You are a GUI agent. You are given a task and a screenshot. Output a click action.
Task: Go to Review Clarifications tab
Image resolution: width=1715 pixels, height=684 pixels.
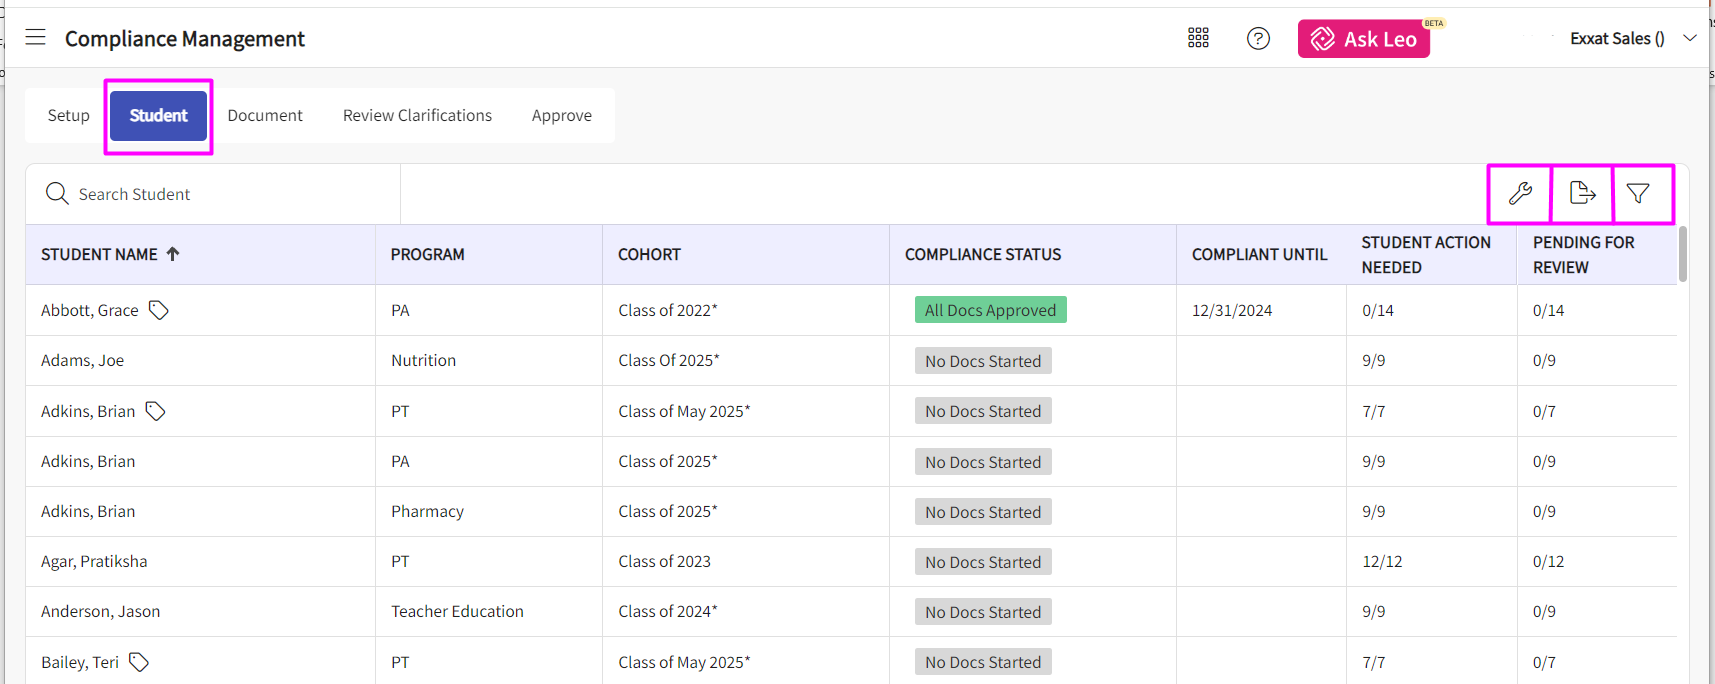[417, 116]
